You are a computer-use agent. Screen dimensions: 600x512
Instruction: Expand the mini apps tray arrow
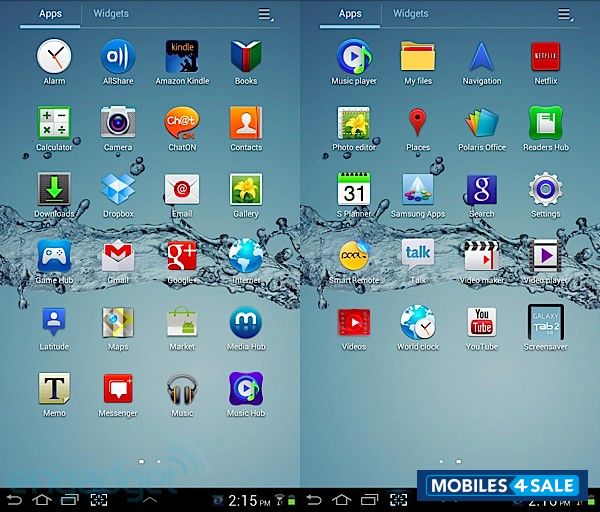150,499
